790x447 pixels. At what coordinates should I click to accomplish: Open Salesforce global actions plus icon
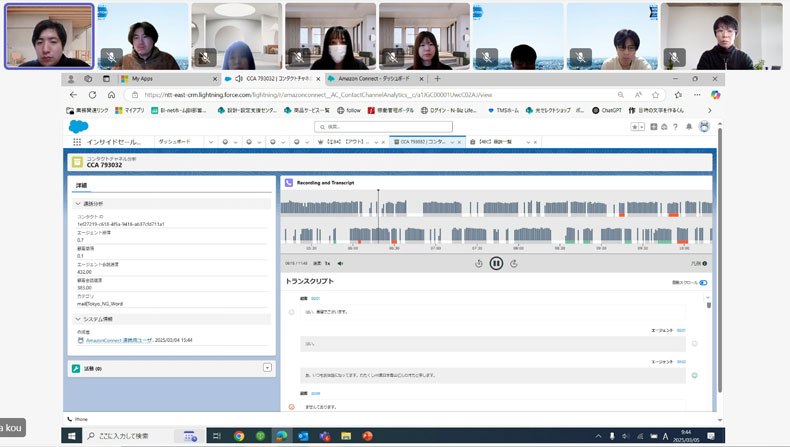click(653, 126)
